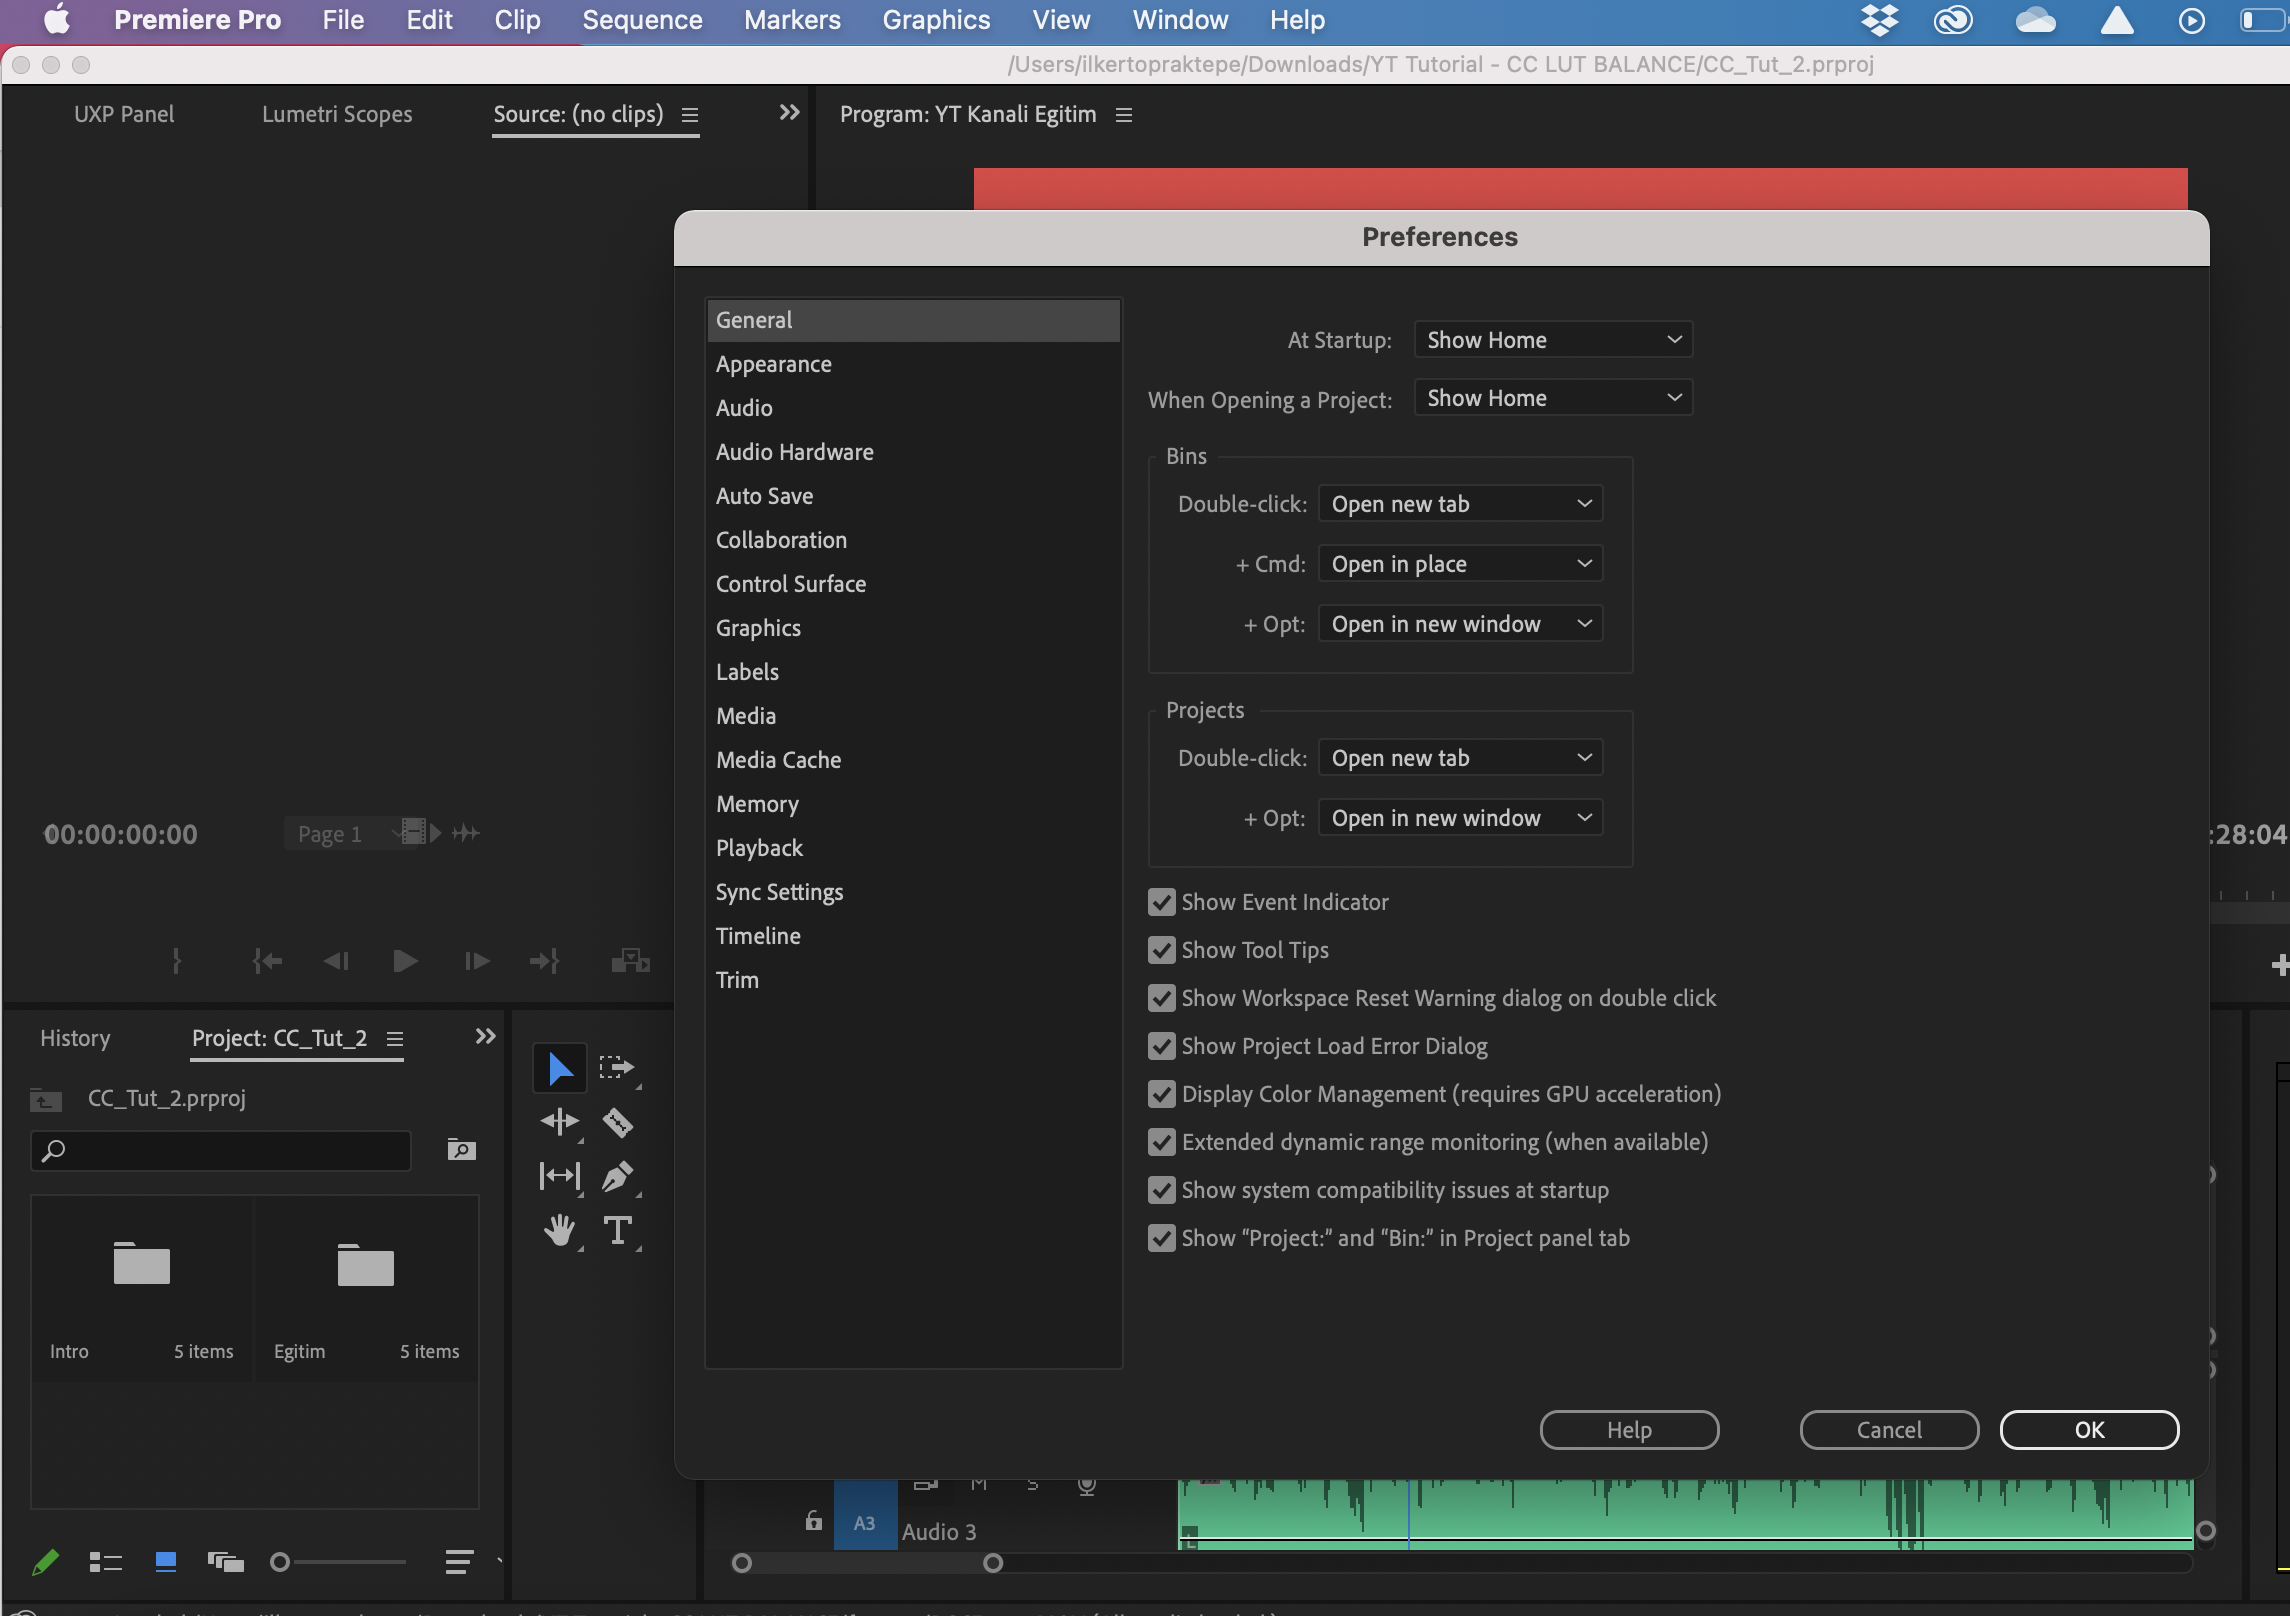Select the Slip tool

[559, 1177]
